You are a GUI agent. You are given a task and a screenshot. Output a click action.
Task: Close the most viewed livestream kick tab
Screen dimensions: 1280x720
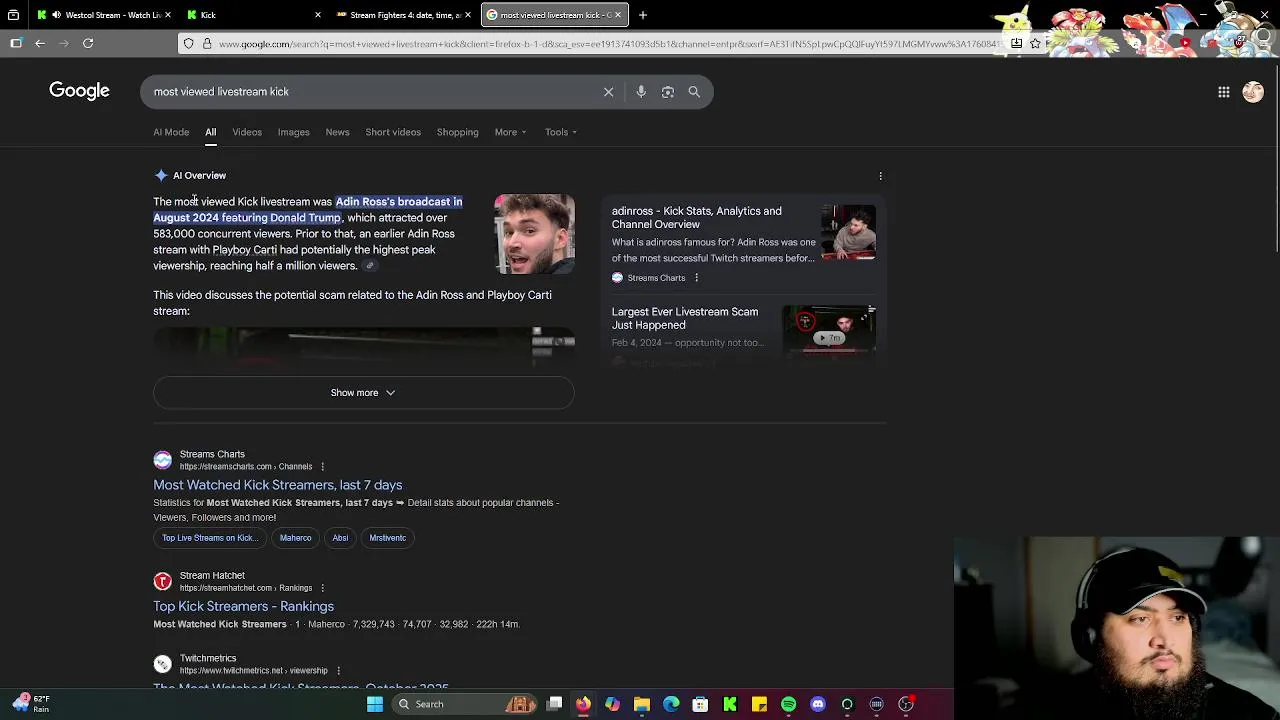(x=618, y=15)
